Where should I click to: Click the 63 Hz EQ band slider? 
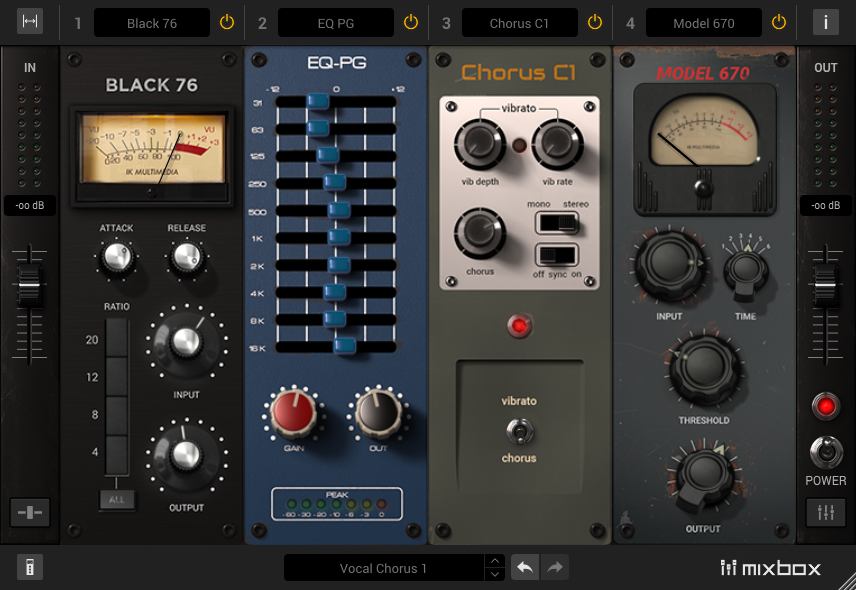point(318,128)
